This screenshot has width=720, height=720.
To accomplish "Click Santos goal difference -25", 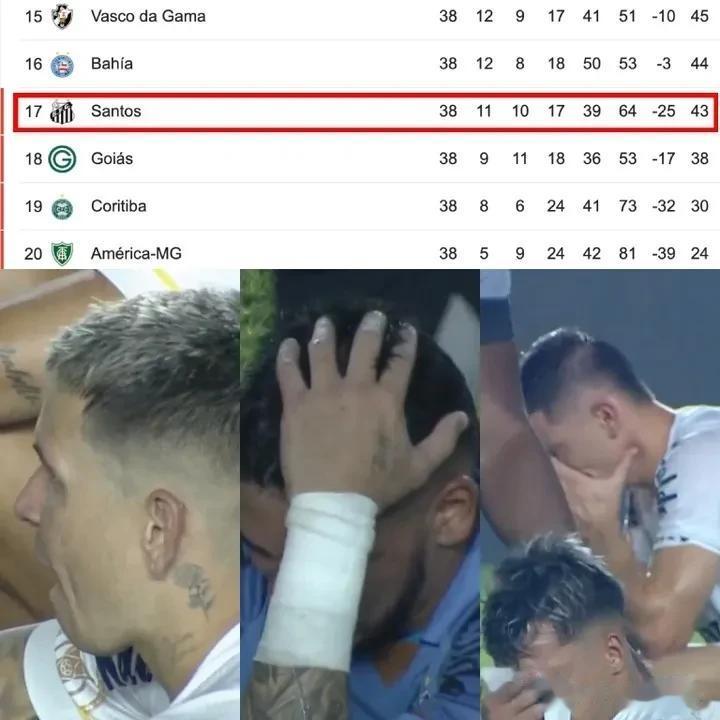I will (664, 111).
